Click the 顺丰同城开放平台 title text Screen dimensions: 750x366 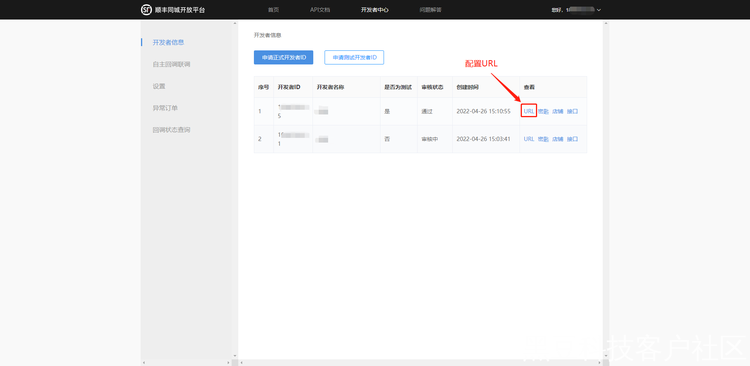180,10
